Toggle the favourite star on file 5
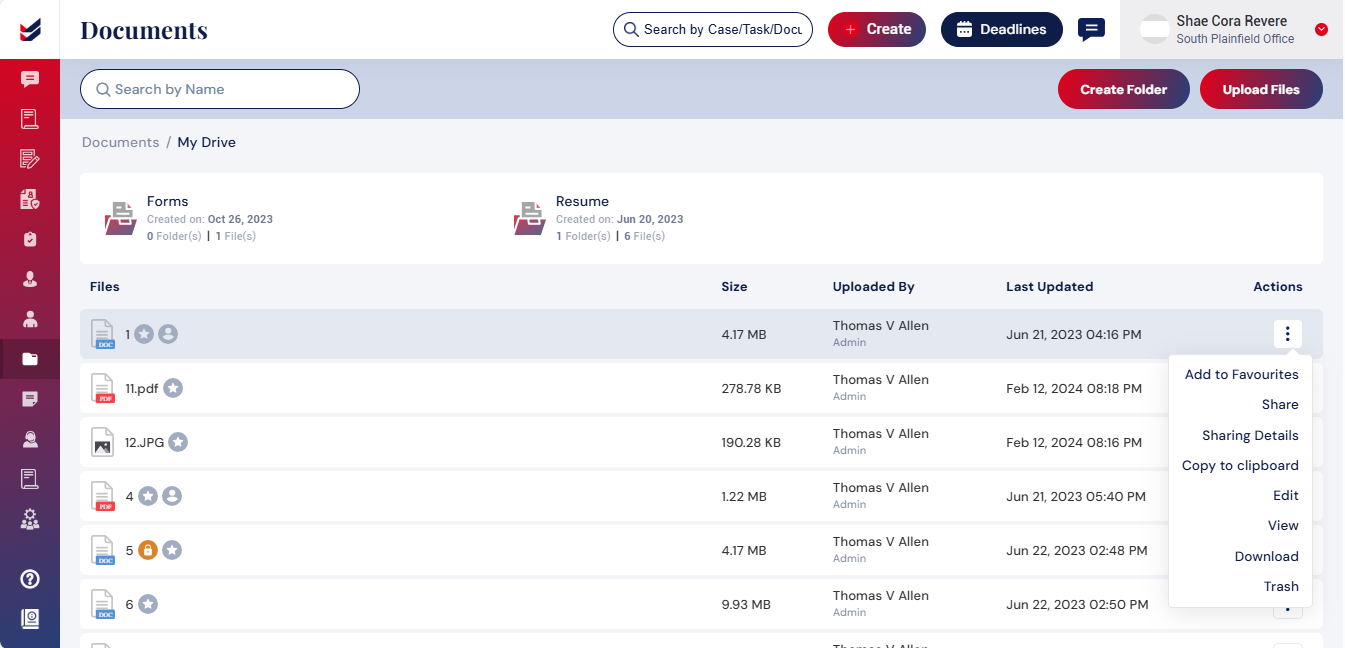Viewport: 1345px width, 648px height. [x=172, y=550]
